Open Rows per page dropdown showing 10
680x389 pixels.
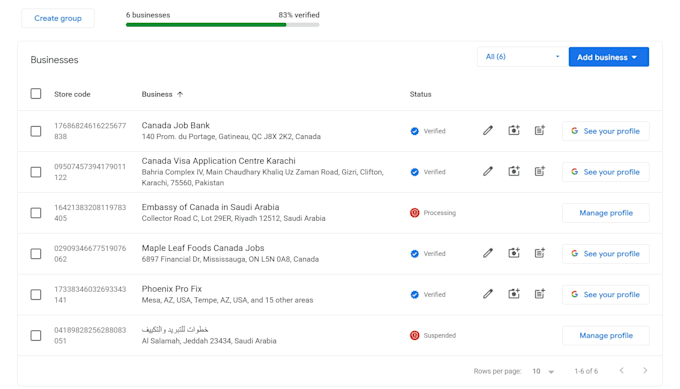[543, 371]
